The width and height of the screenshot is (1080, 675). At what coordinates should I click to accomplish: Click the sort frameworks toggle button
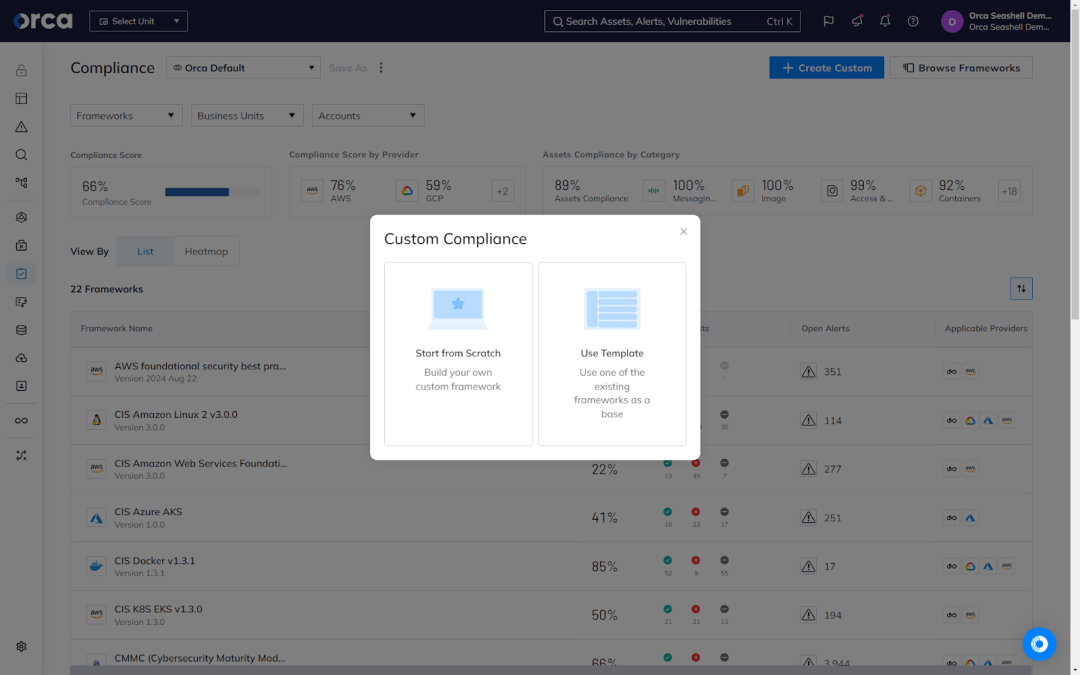[x=1021, y=289]
